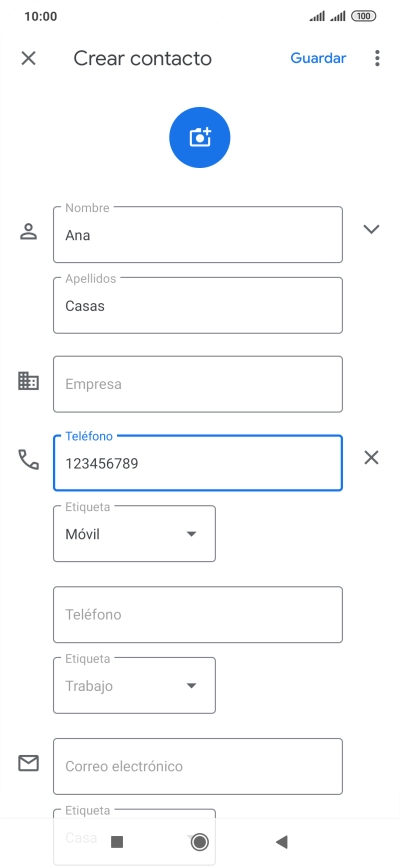The width and height of the screenshot is (400, 866).
Task: Save contact with Guardar
Action: [318, 58]
